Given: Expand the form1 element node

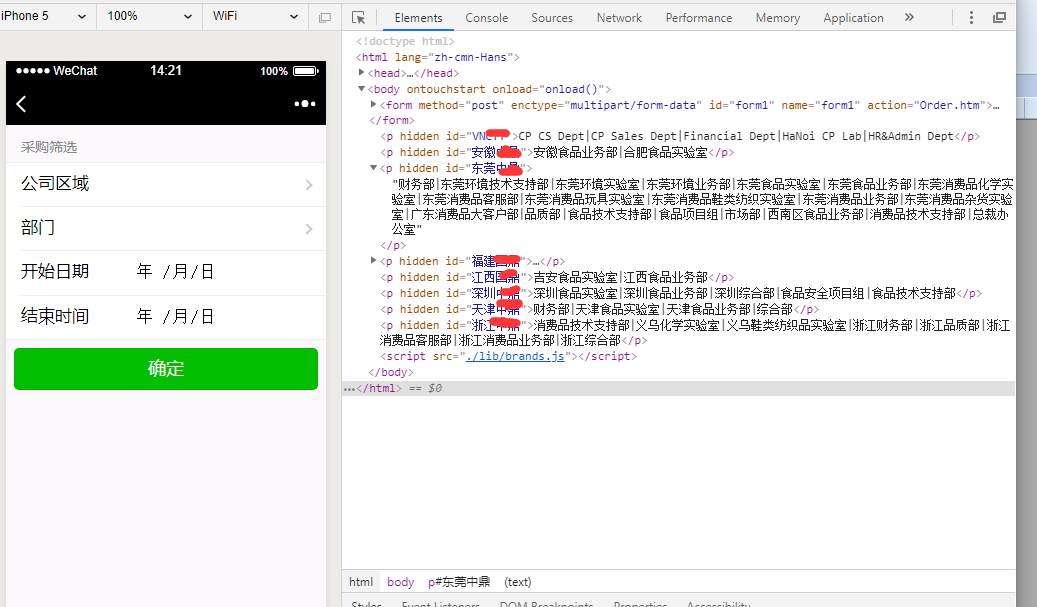Looking at the screenshot, I should pos(374,104).
